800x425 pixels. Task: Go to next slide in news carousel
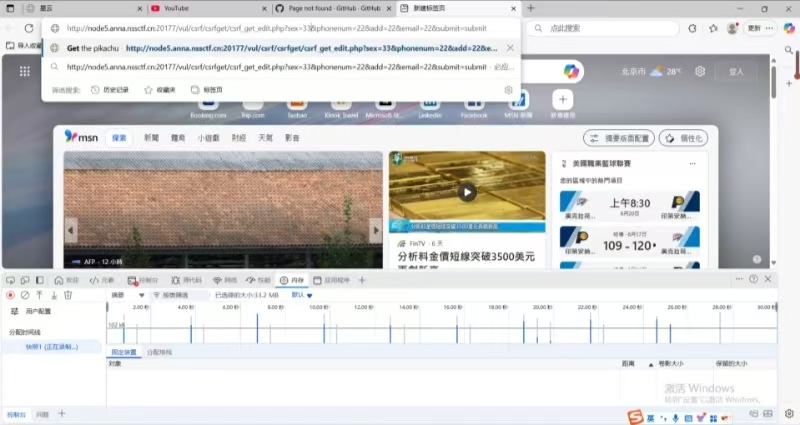376,230
